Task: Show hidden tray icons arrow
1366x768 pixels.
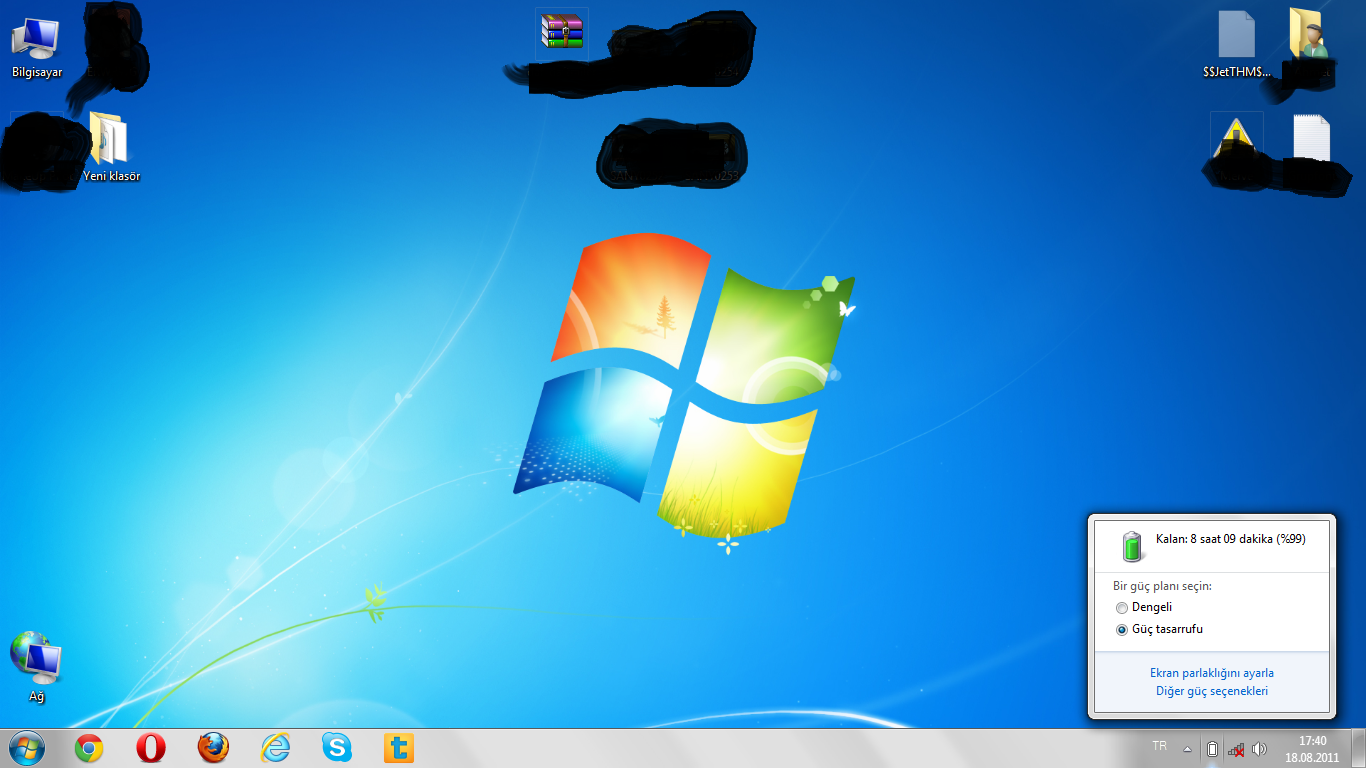Action: (1187, 748)
